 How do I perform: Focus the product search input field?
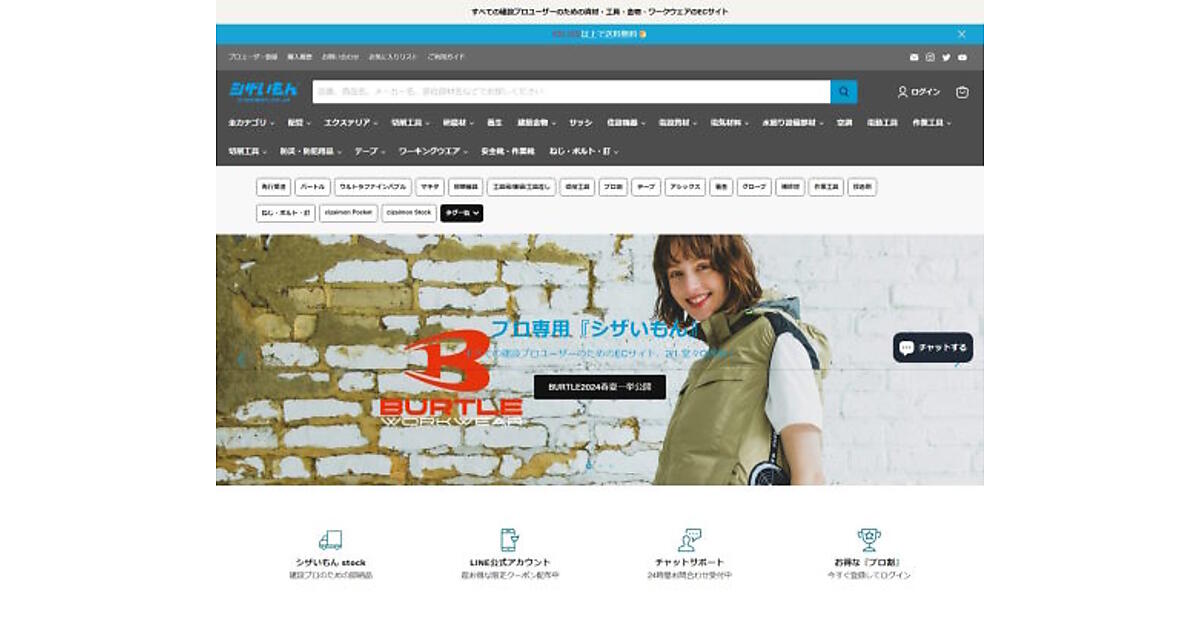click(x=570, y=92)
